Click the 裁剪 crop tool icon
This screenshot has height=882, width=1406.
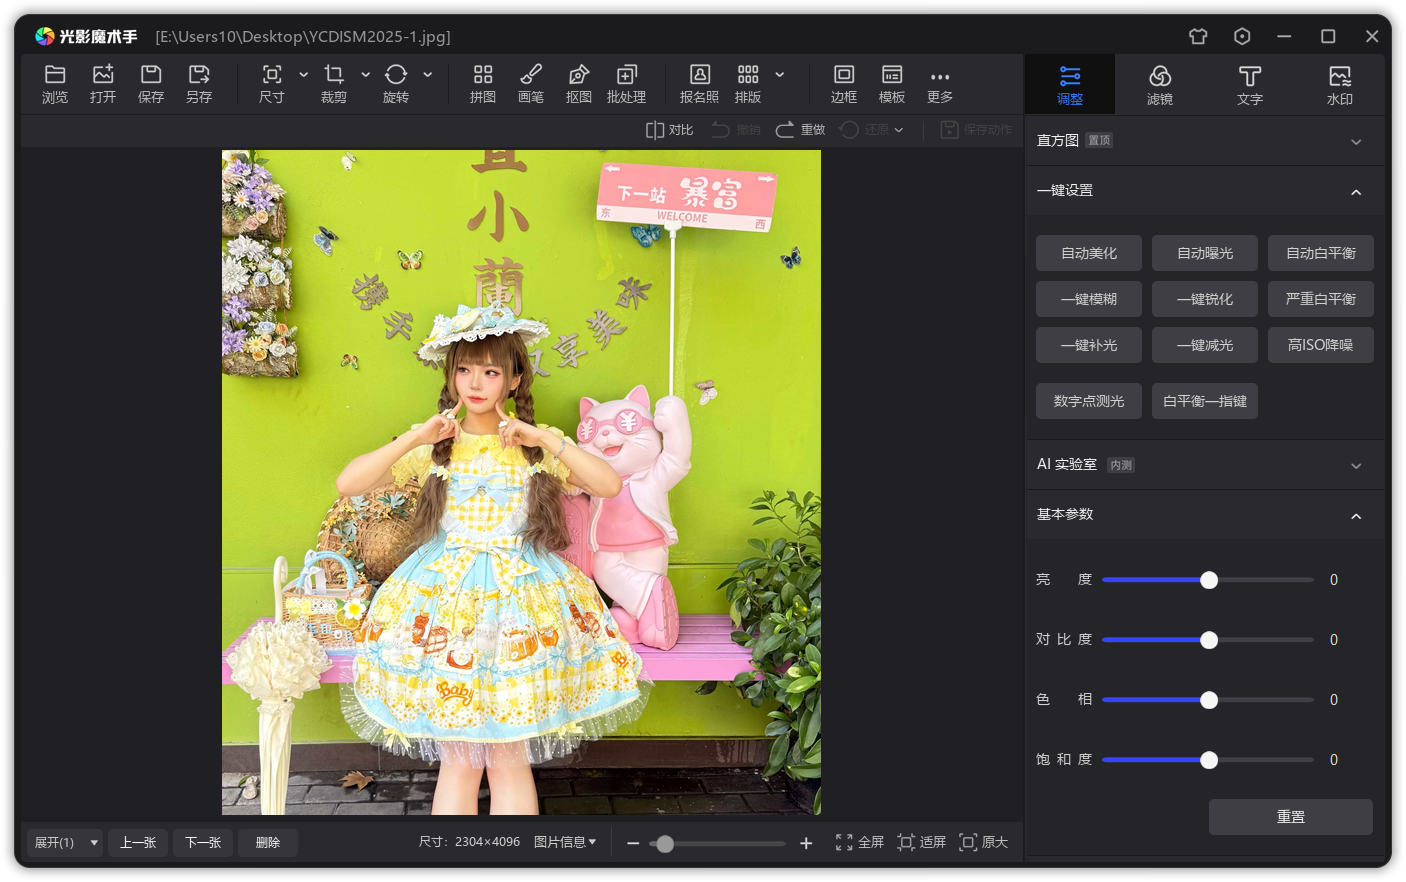tap(334, 84)
